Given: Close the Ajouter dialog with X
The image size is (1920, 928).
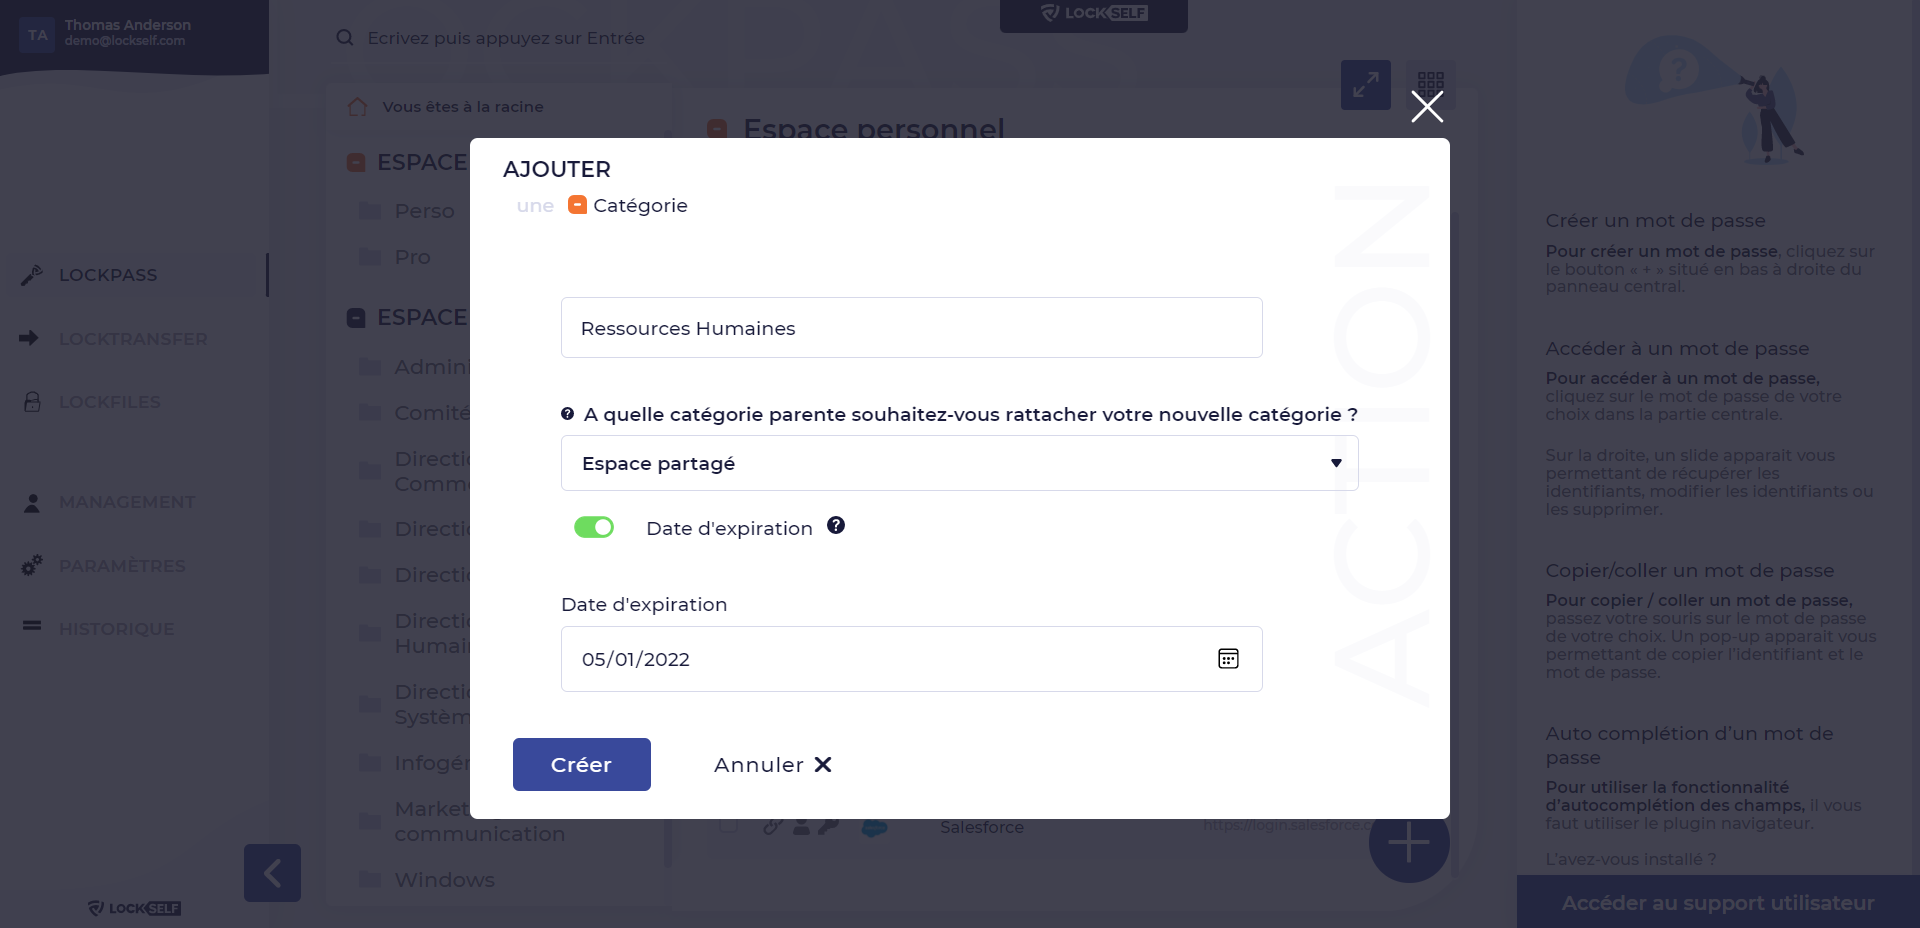Looking at the screenshot, I should click(x=1427, y=106).
